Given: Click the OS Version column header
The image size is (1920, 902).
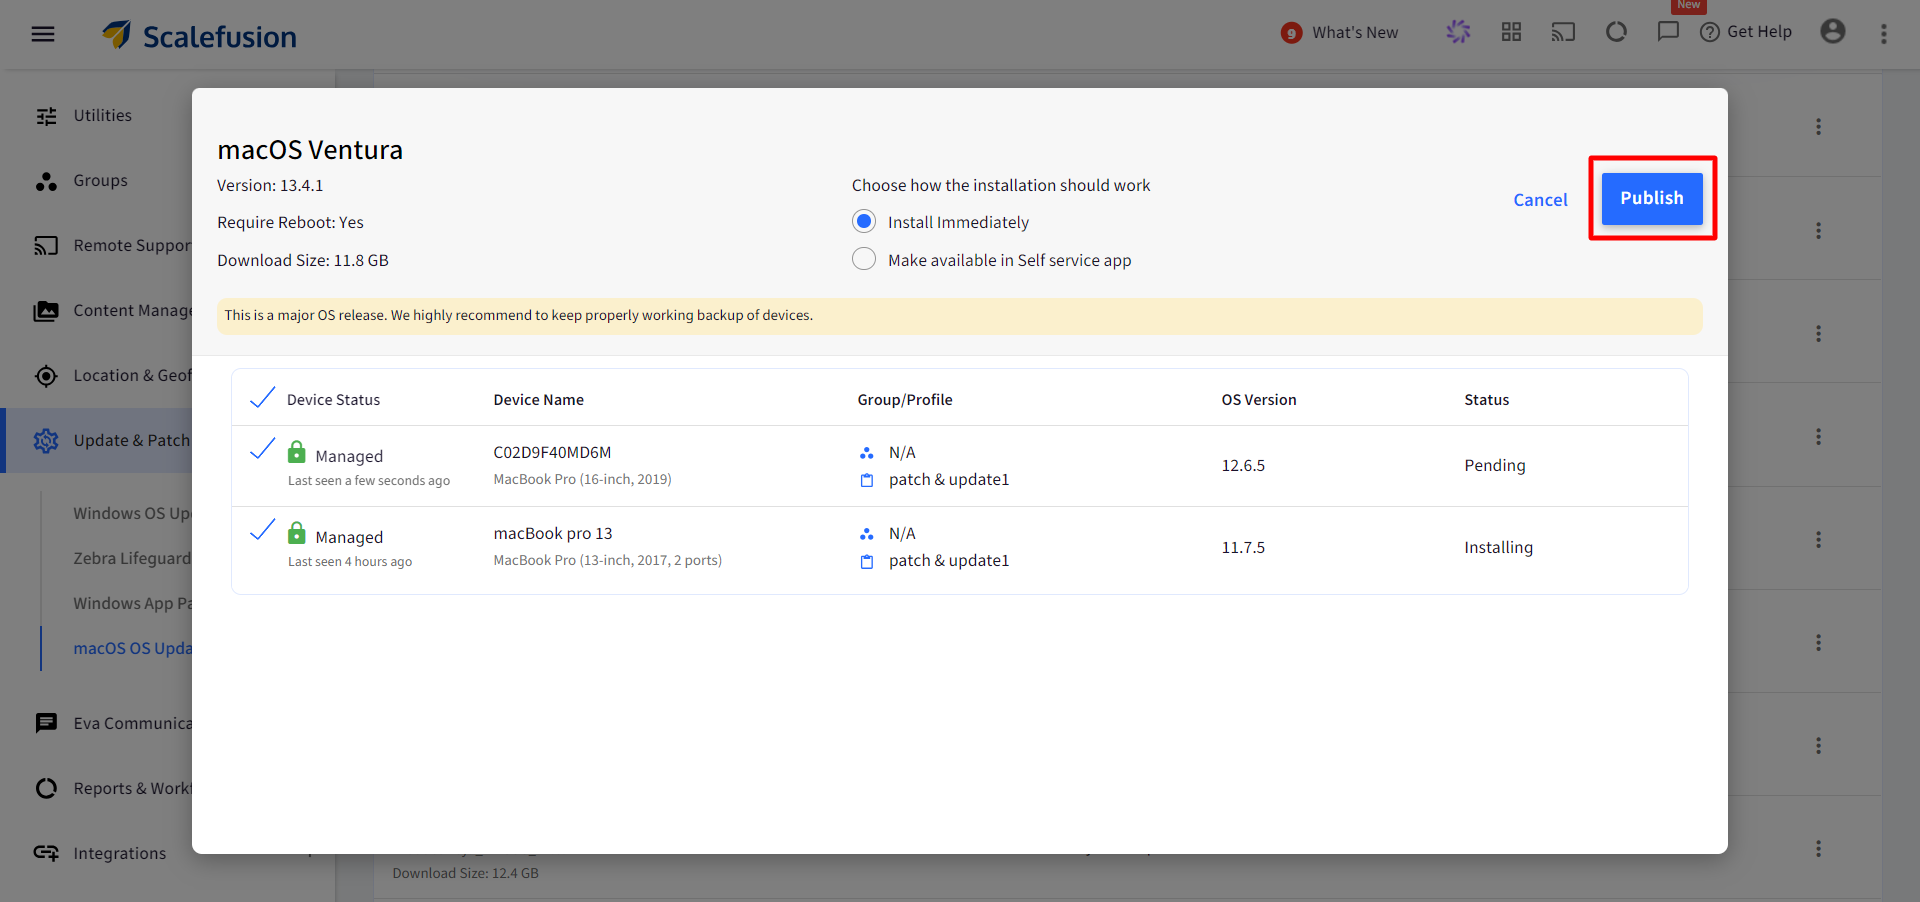Looking at the screenshot, I should point(1259,399).
